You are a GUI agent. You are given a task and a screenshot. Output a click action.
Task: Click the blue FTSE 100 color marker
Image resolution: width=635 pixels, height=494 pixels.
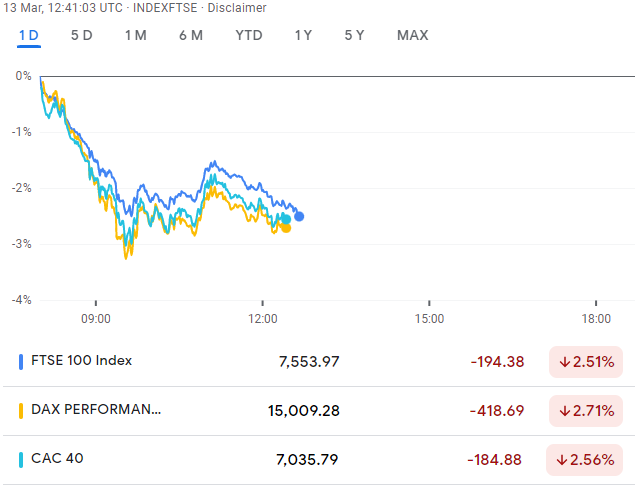(21, 361)
